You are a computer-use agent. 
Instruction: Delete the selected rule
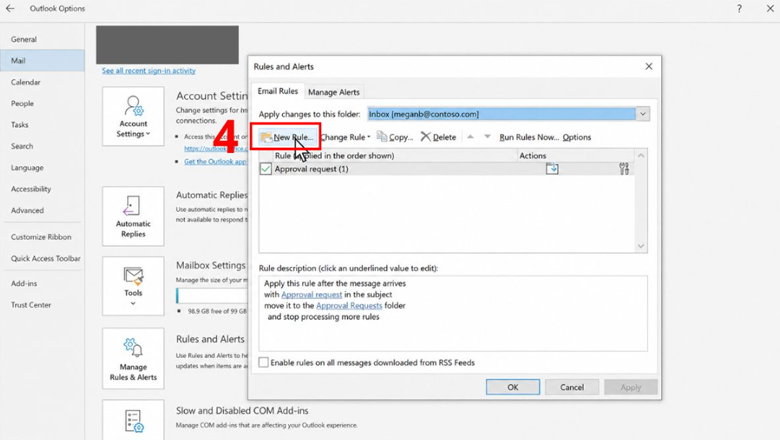(x=438, y=137)
